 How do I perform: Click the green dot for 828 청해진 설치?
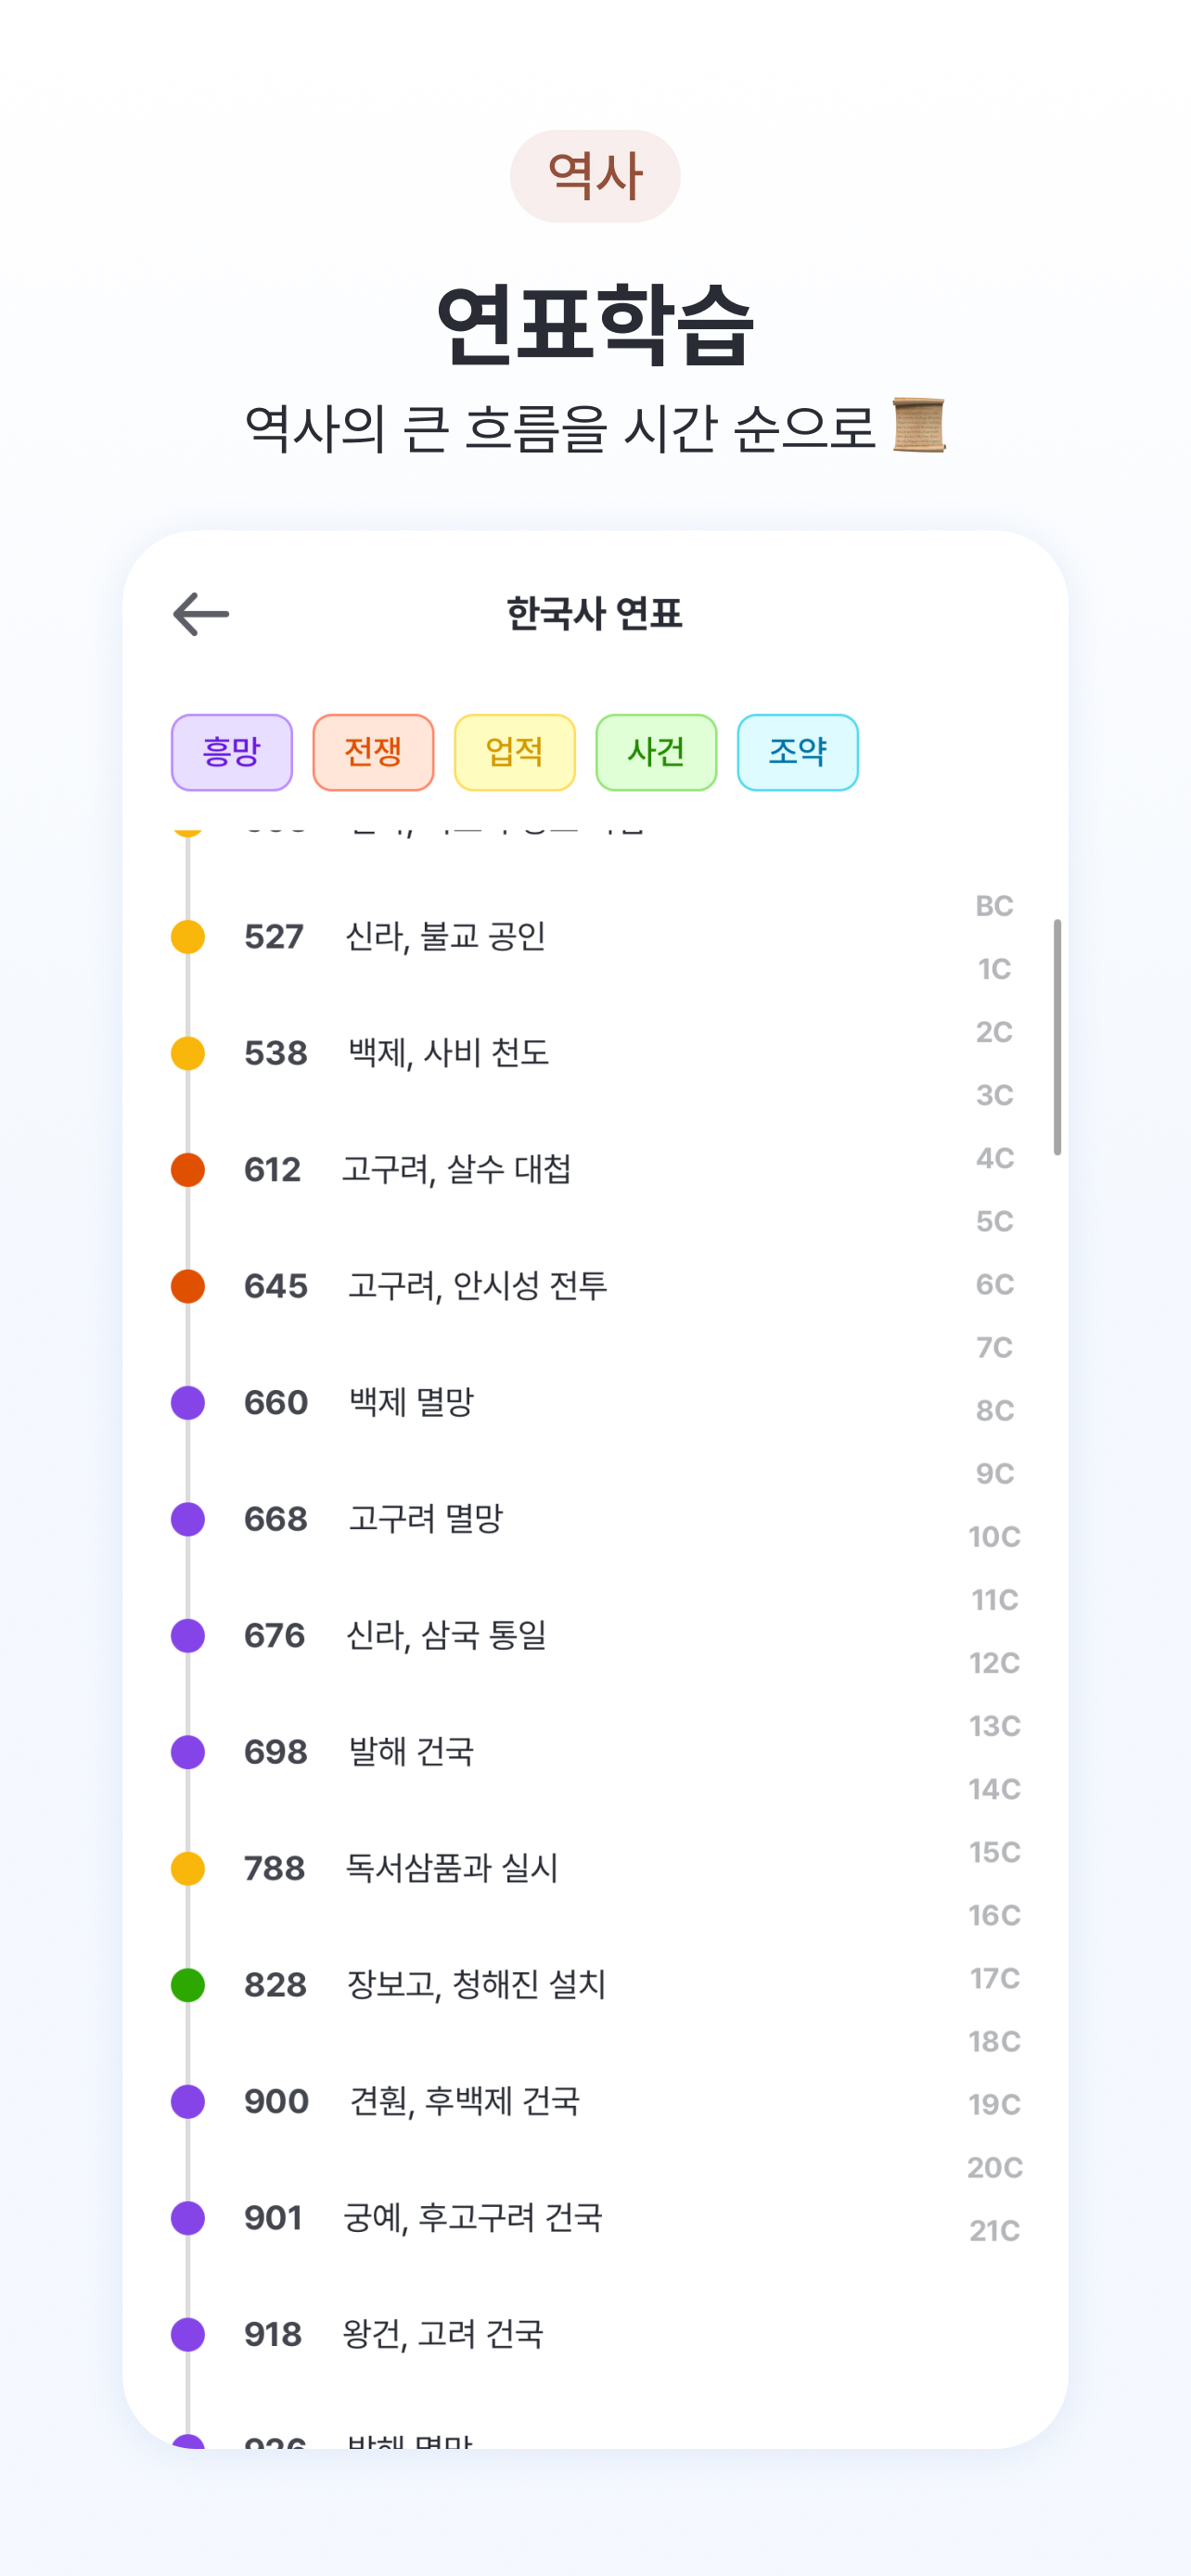(188, 1985)
